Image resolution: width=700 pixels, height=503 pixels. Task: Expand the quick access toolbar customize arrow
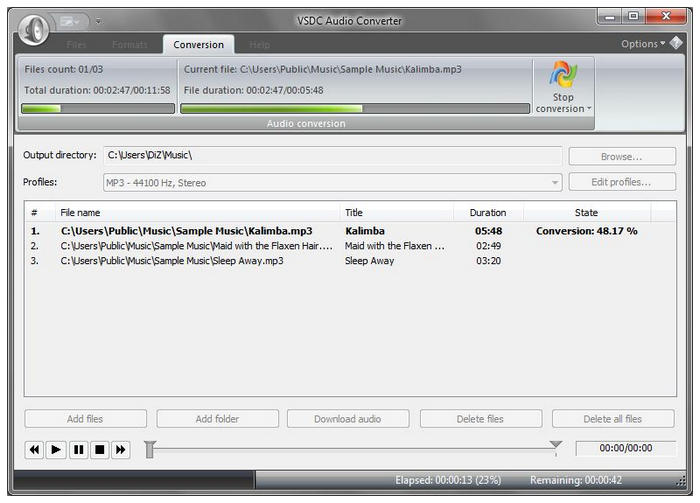click(x=98, y=21)
